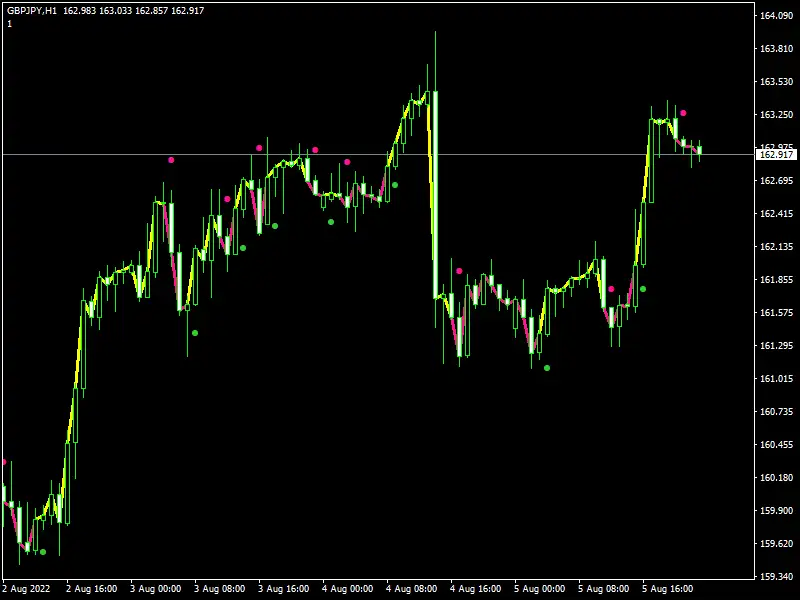Select the 160.180 price axis label
The image size is (800, 600).
pos(777,478)
